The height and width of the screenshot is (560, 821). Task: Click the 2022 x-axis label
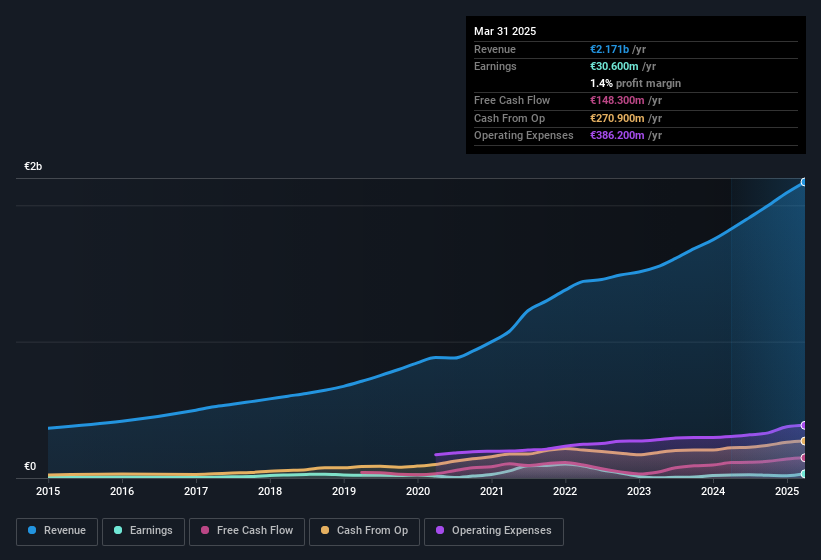pyautogui.click(x=565, y=491)
